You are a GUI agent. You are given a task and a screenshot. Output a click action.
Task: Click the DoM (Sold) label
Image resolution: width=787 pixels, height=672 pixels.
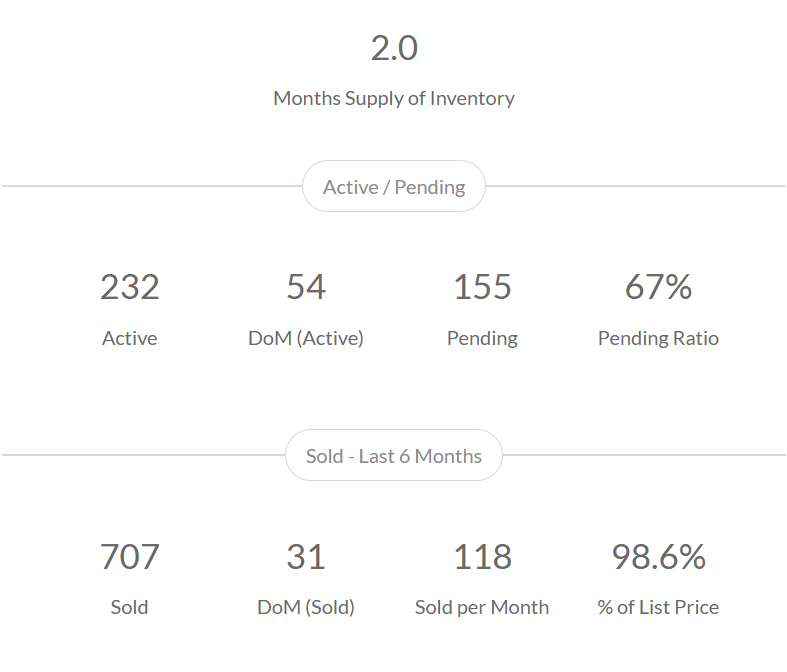click(306, 607)
